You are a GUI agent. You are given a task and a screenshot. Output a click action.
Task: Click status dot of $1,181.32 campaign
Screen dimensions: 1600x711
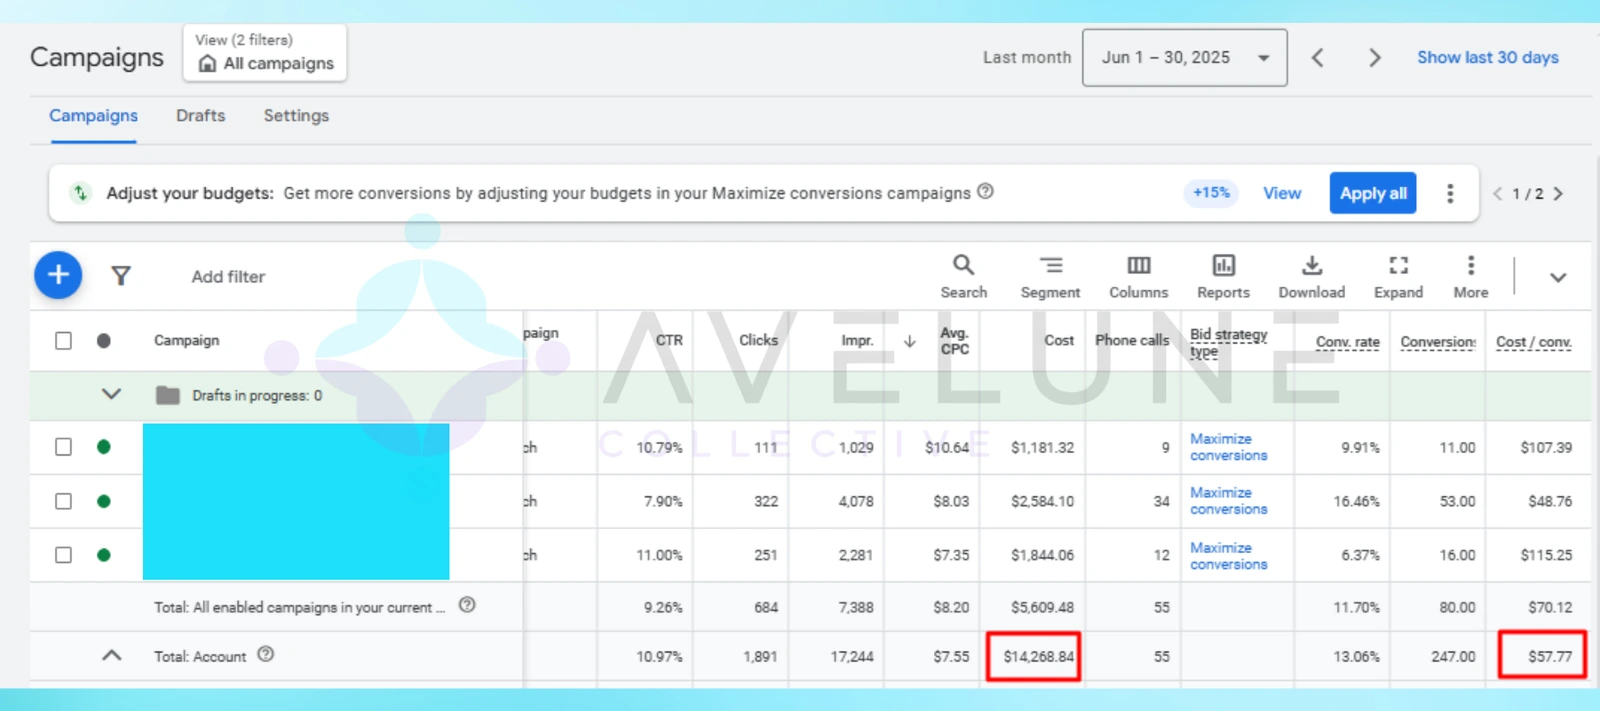[104, 447]
